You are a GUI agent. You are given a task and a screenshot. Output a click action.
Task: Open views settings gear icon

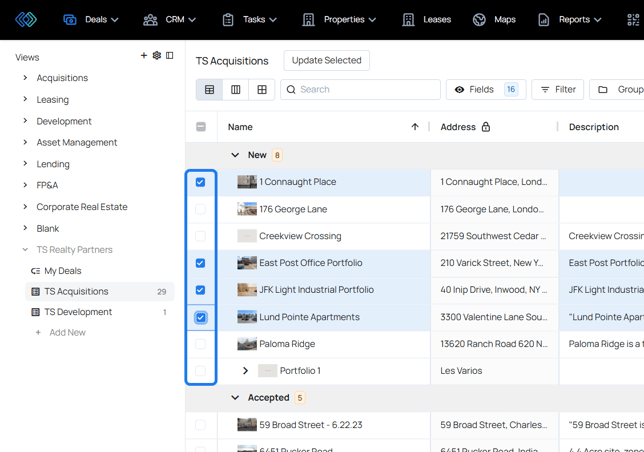tap(157, 56)
